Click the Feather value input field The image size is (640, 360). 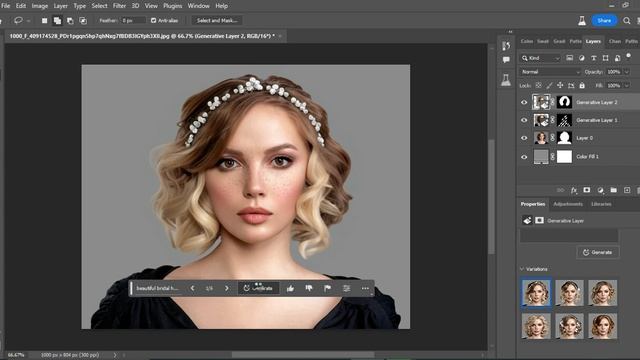133,20
